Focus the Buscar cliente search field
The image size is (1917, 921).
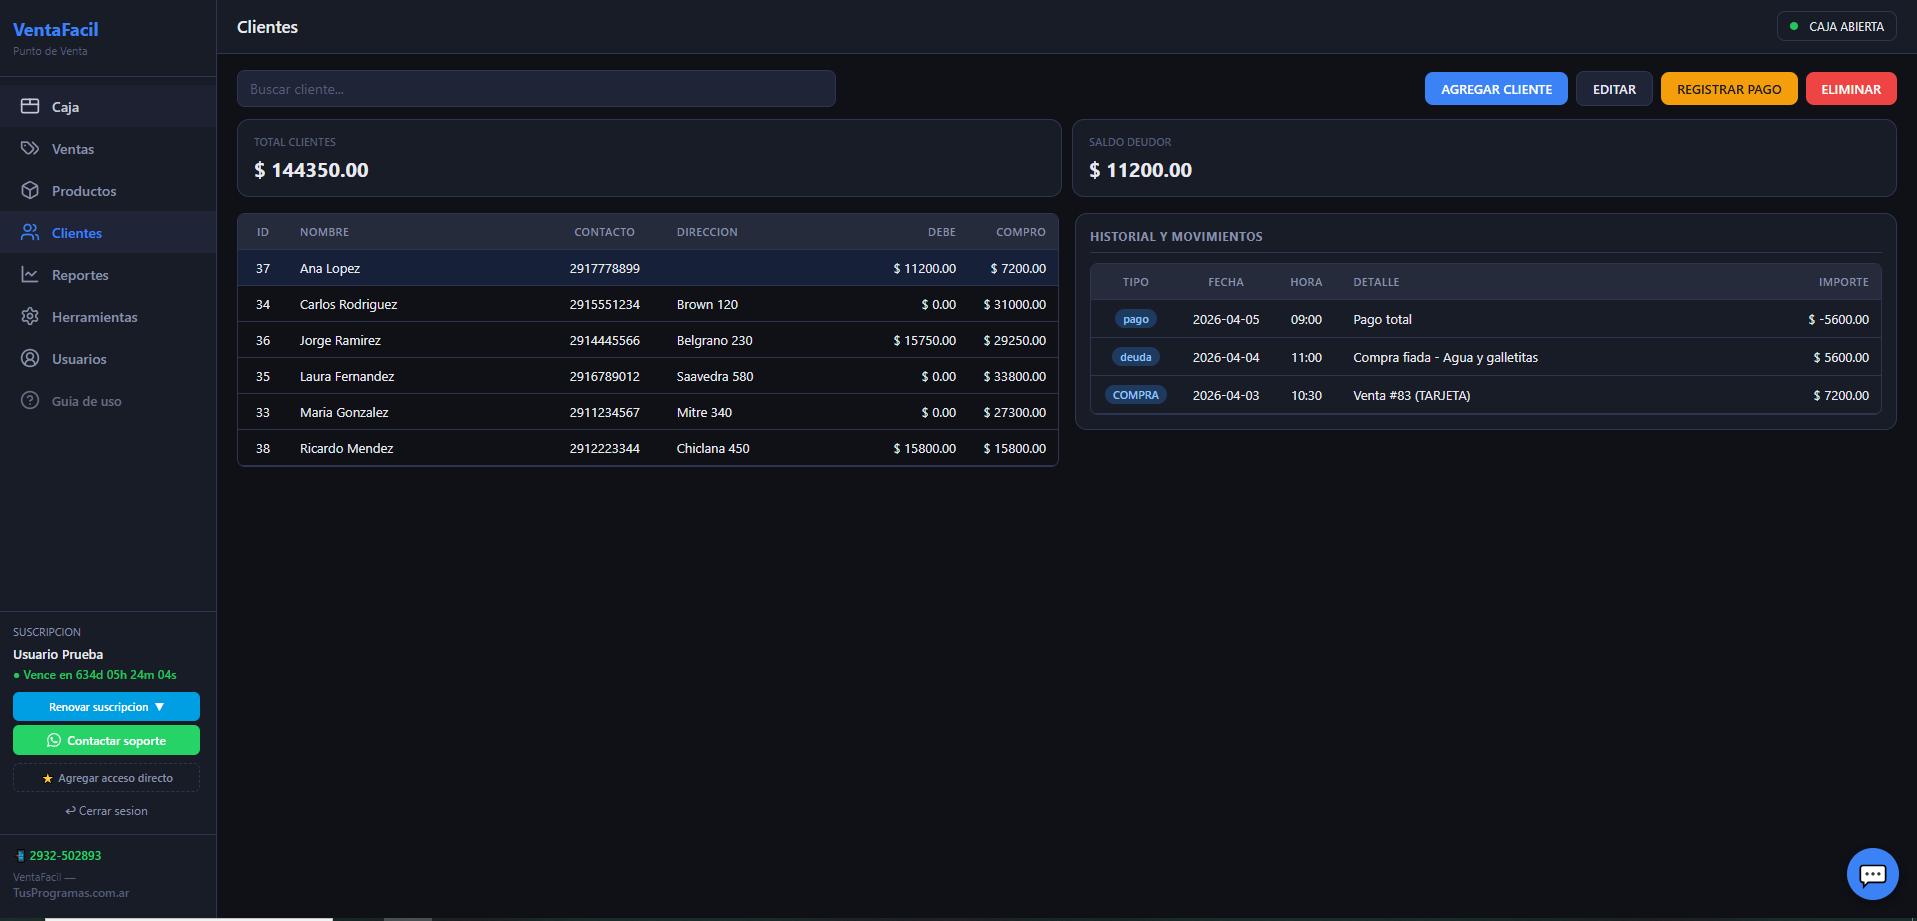[x=536, y=89]
